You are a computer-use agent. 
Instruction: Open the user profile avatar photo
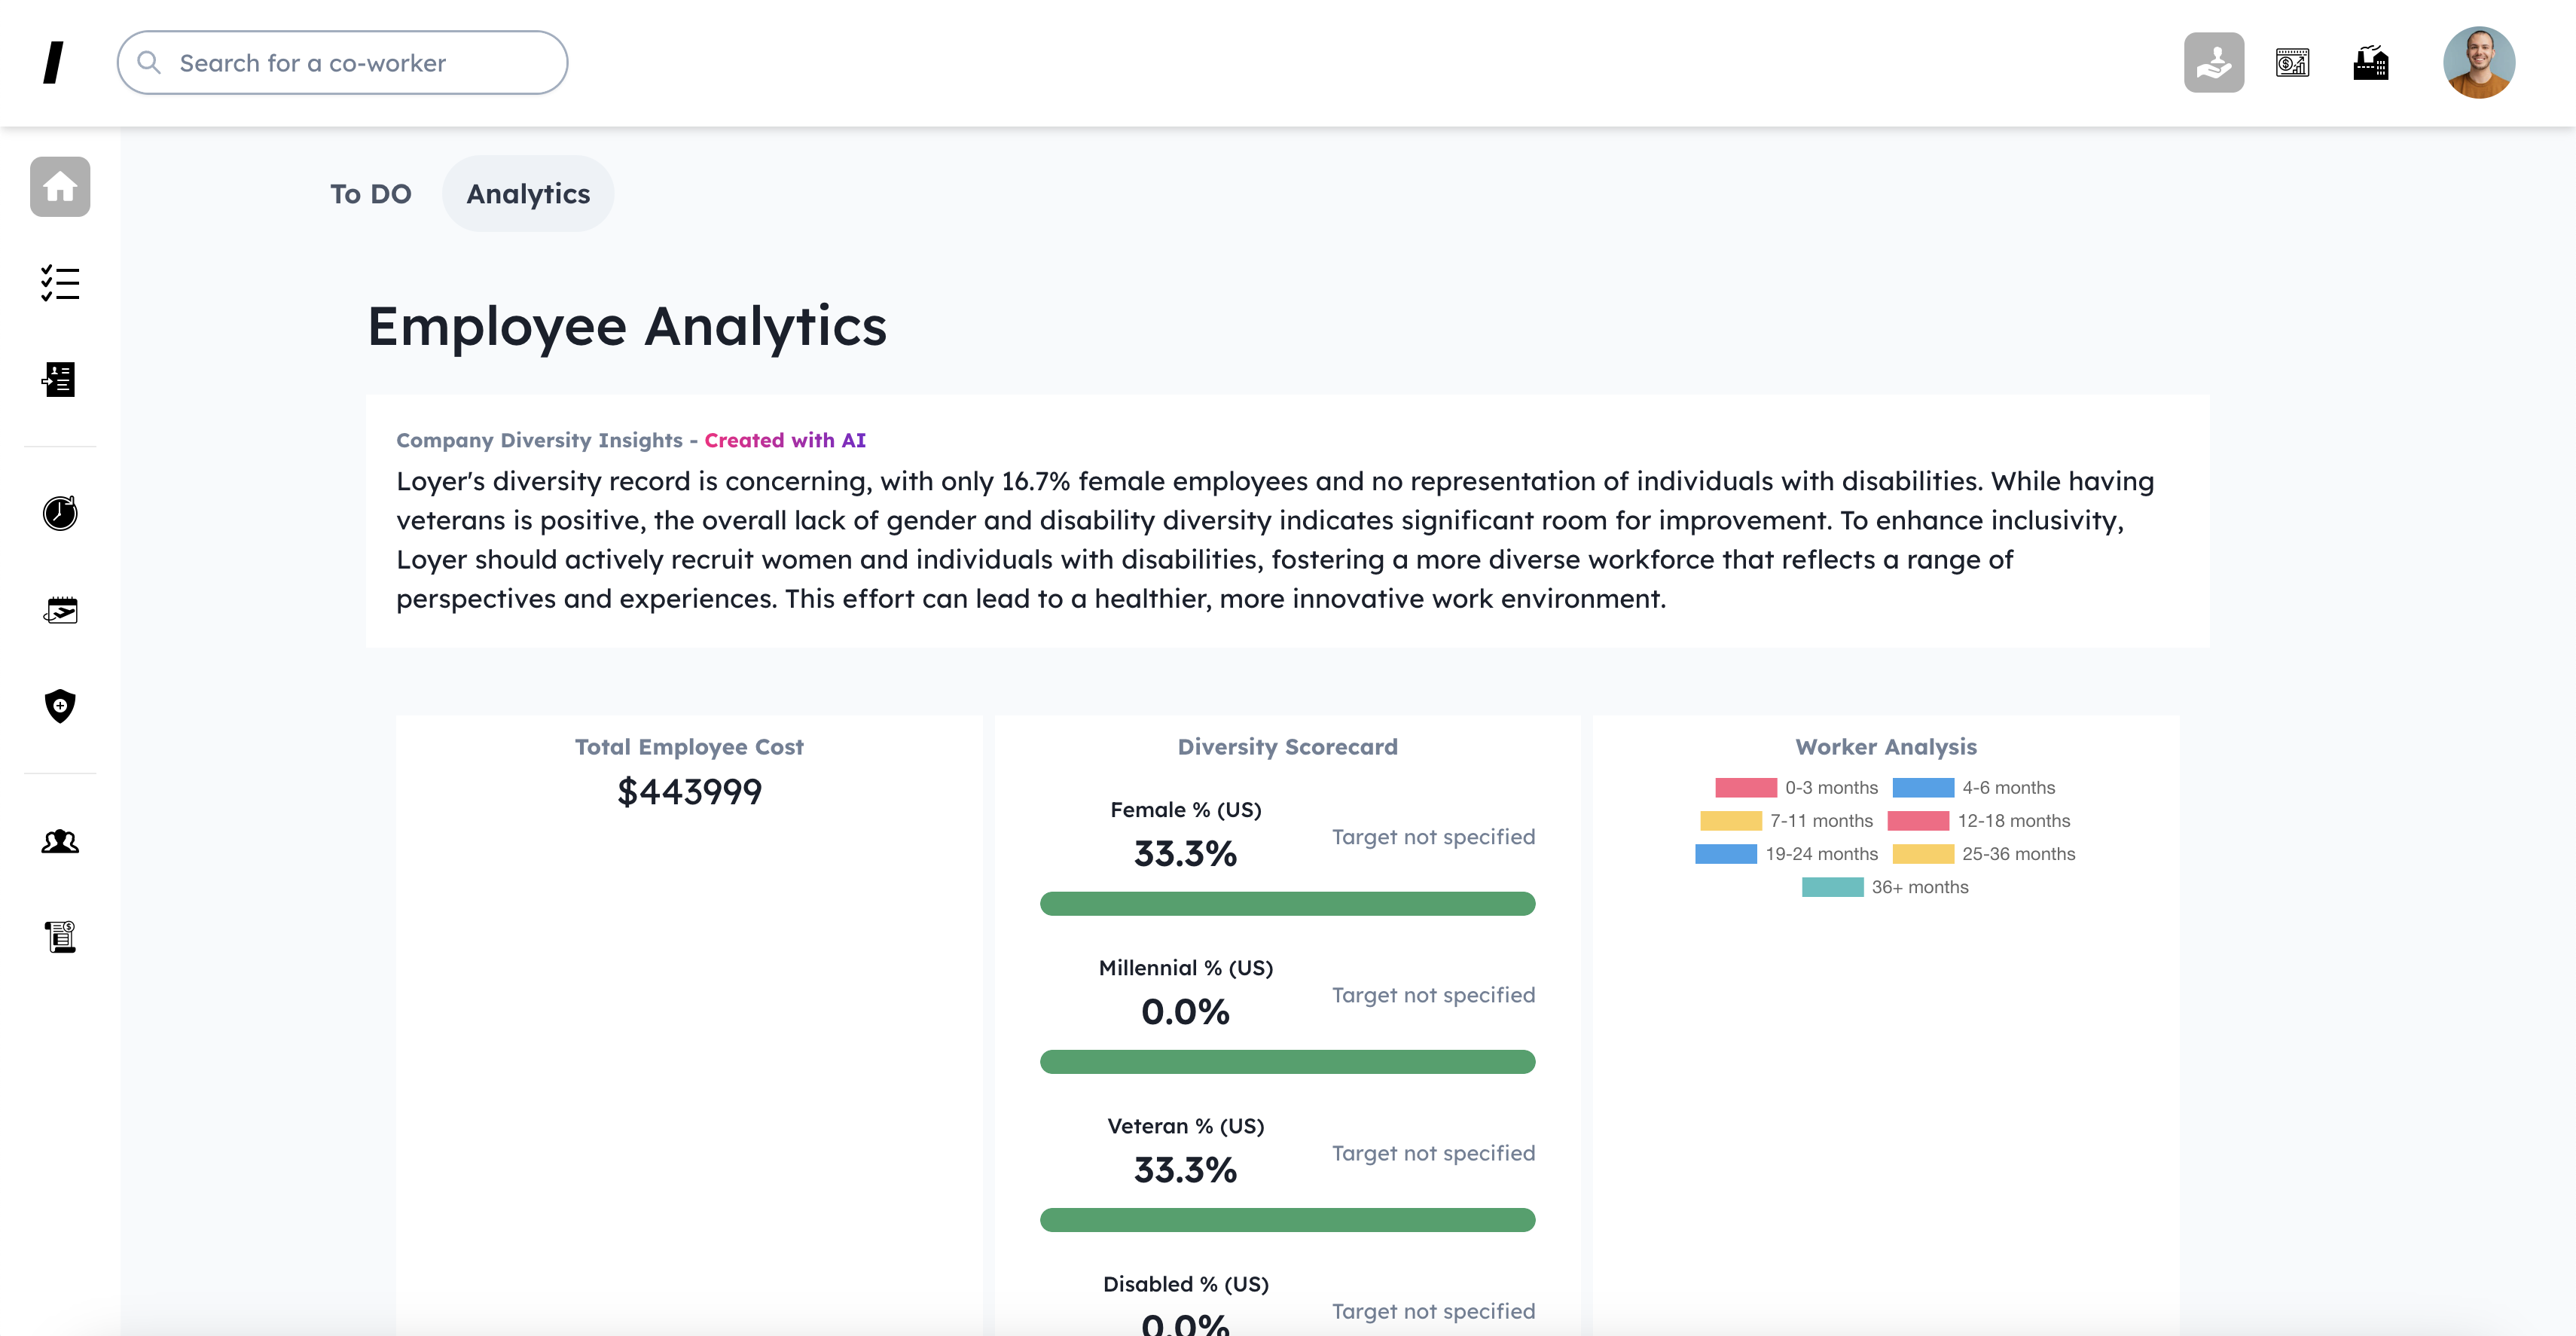(2478, 63)
